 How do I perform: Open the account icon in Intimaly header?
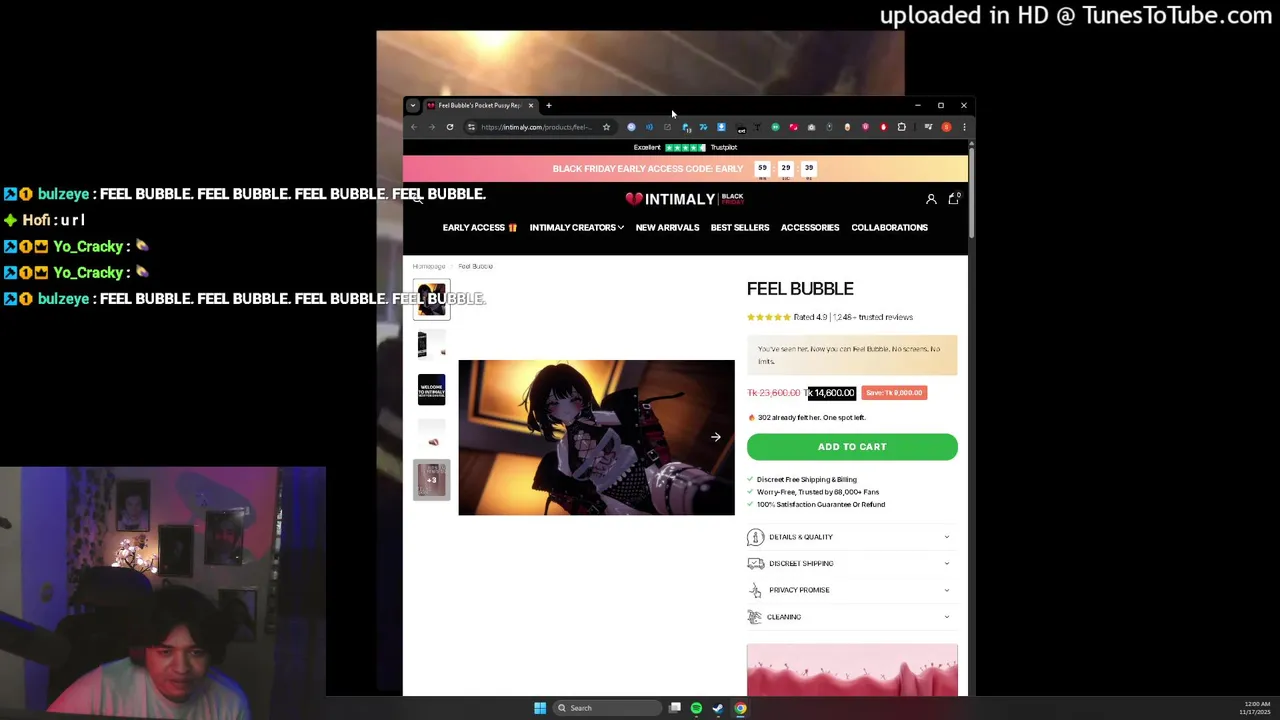coord(931,199)
